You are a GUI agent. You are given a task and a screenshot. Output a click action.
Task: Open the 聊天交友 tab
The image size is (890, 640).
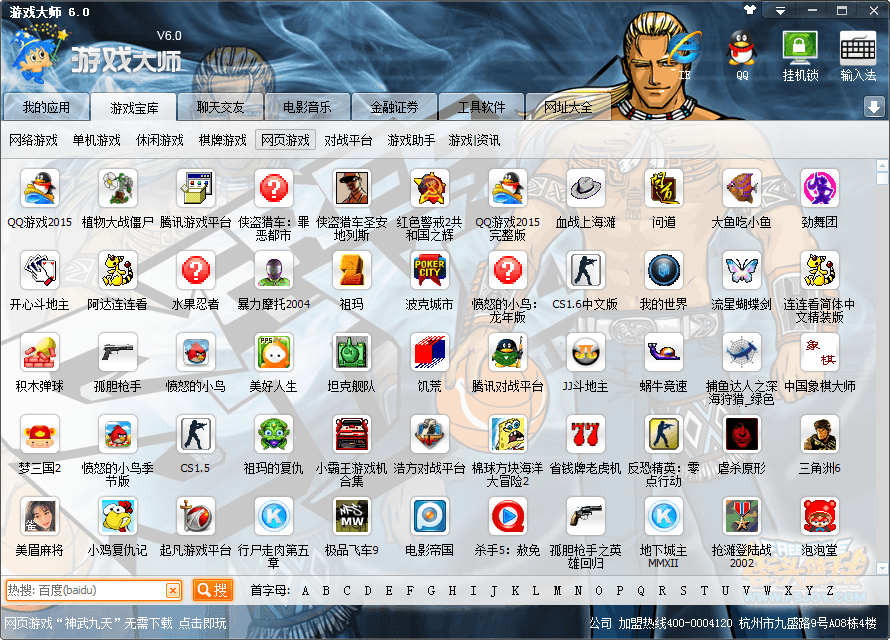click(220, 107)
